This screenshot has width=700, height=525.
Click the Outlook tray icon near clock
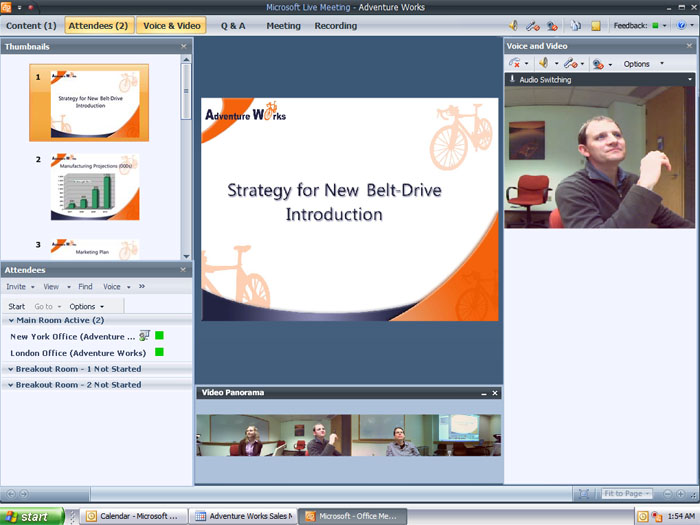tap(642, 517)
